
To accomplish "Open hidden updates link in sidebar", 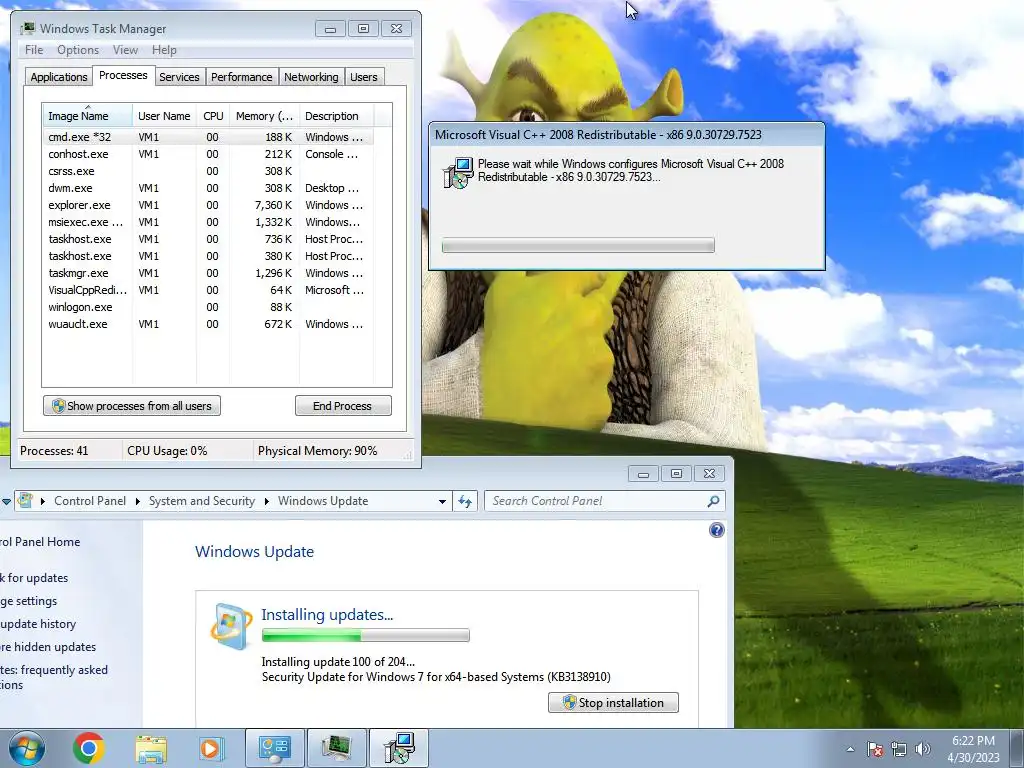I will pos(48,647).
